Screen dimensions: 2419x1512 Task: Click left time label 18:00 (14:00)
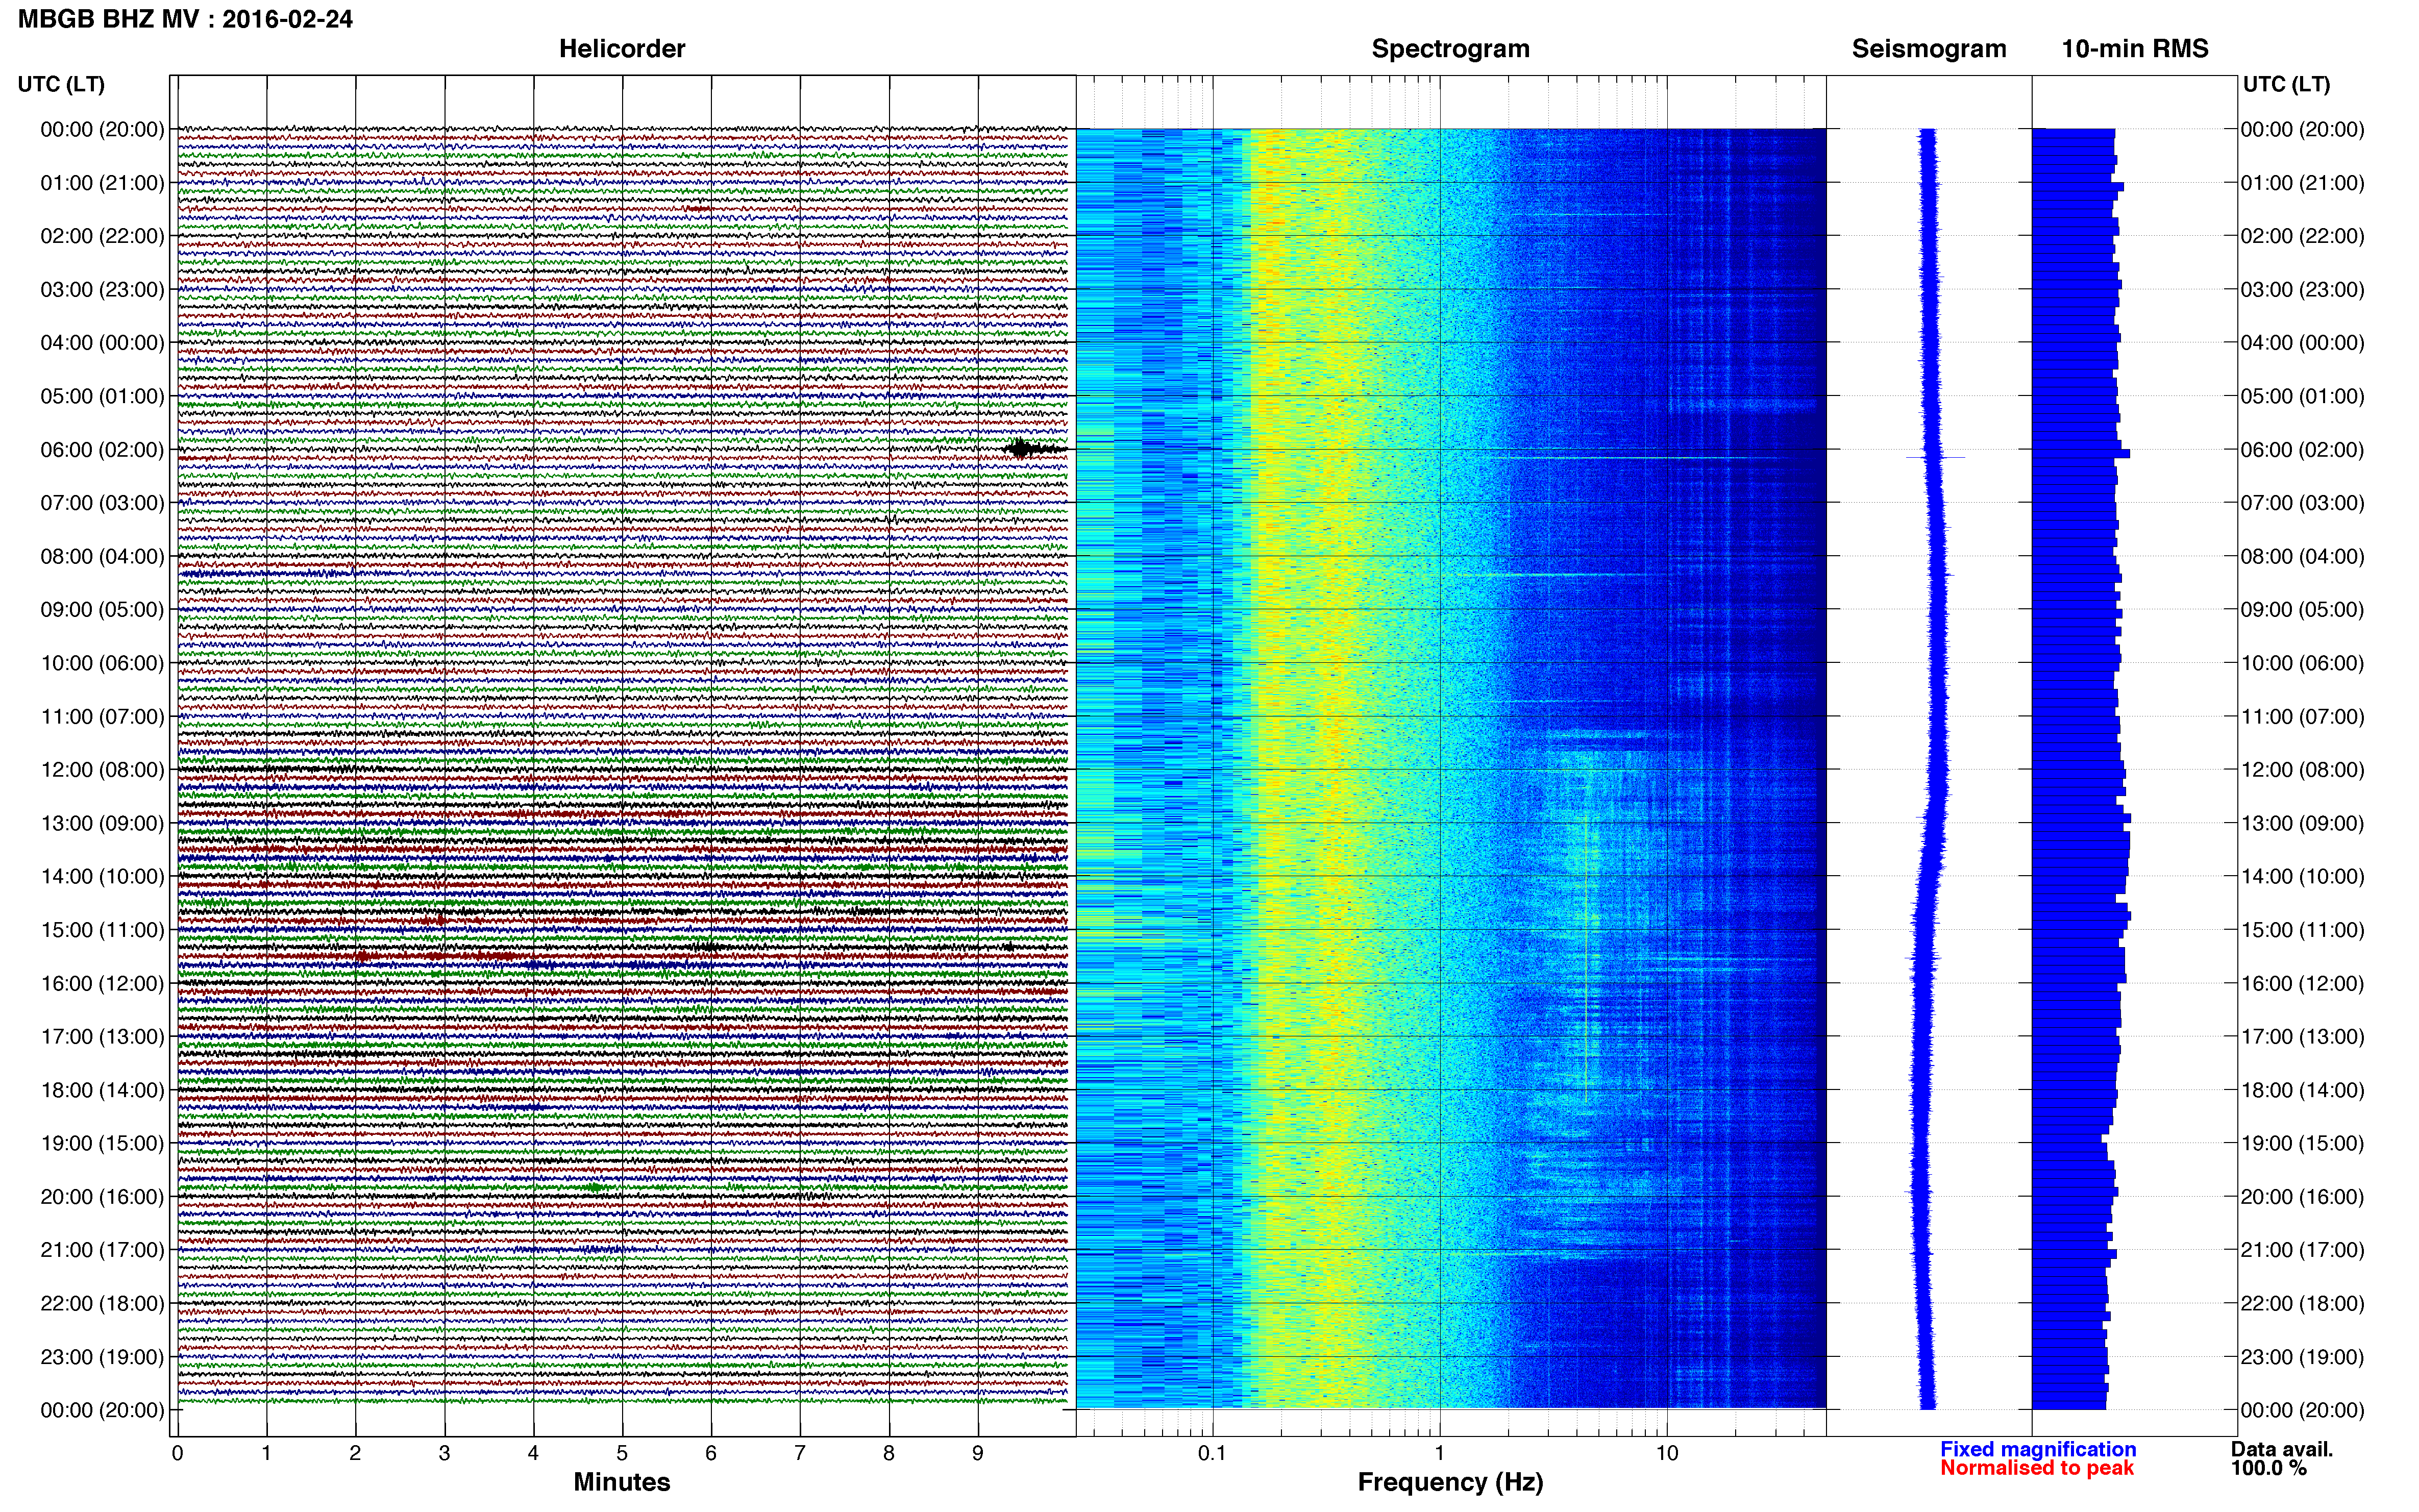[102, 1090]
